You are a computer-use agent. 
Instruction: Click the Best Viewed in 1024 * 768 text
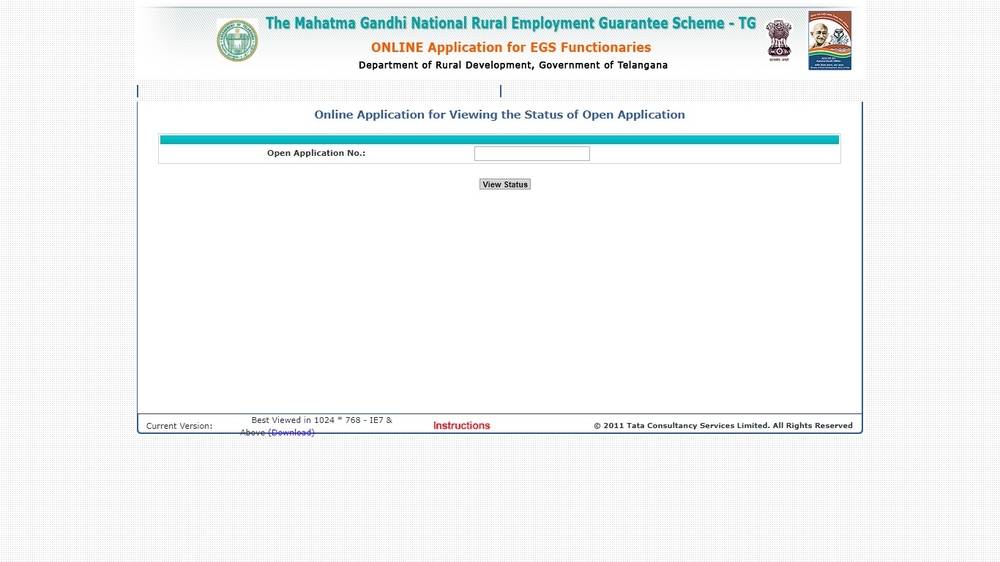321,421
